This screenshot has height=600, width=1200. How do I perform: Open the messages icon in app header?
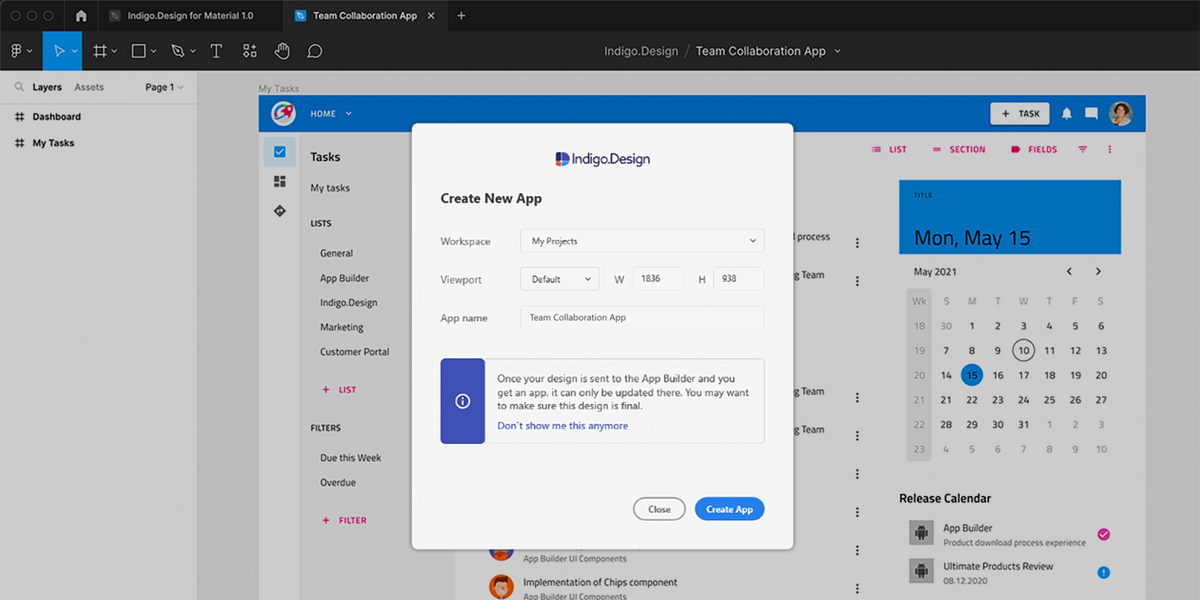click(x=1092, y=114)
